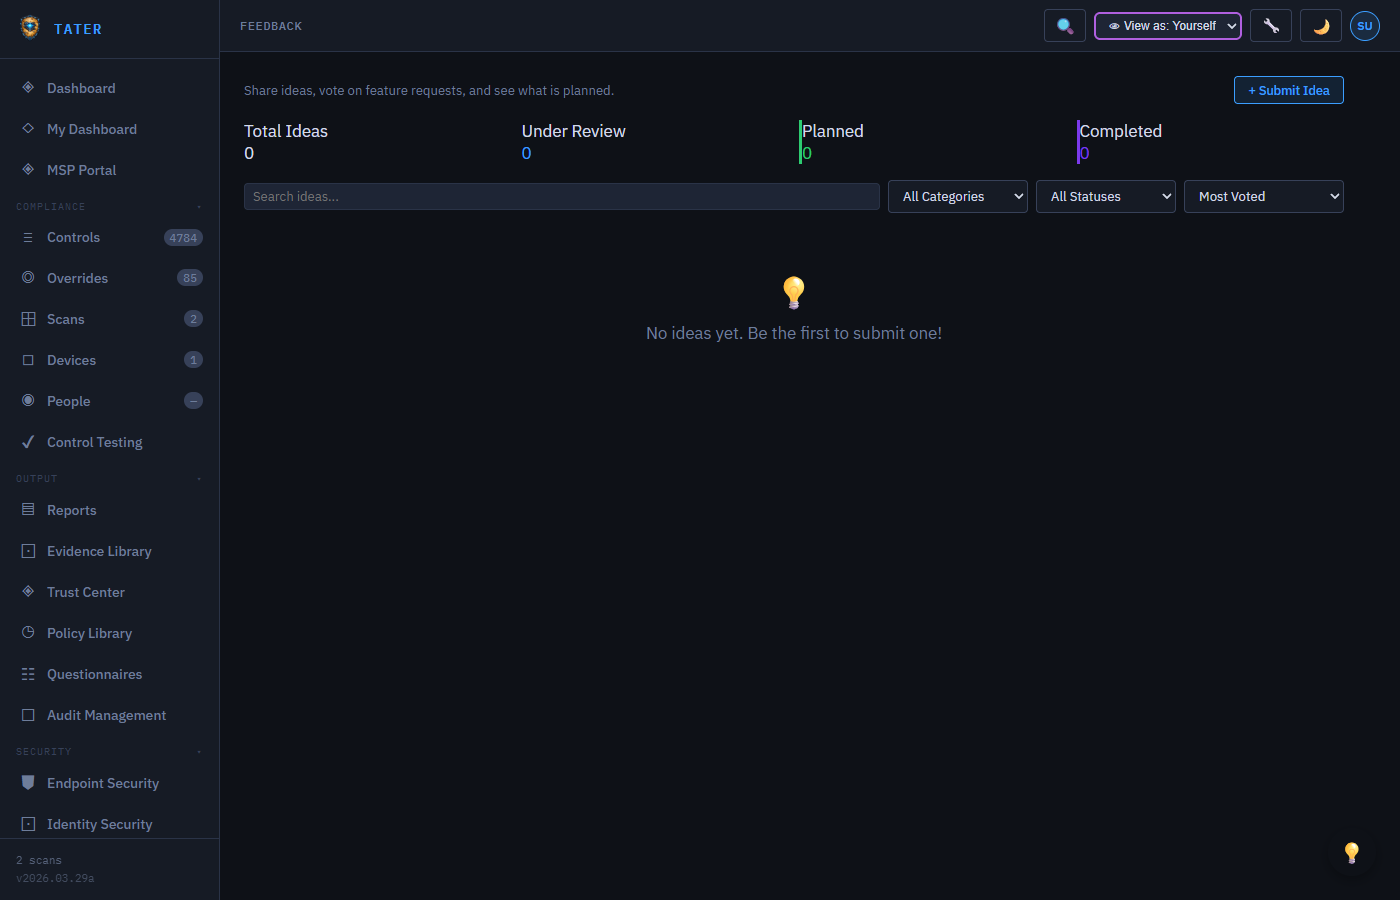This screenshot has width=1400, height=900.
Task: Open Endpoint Security page
Action: (110, 783)
